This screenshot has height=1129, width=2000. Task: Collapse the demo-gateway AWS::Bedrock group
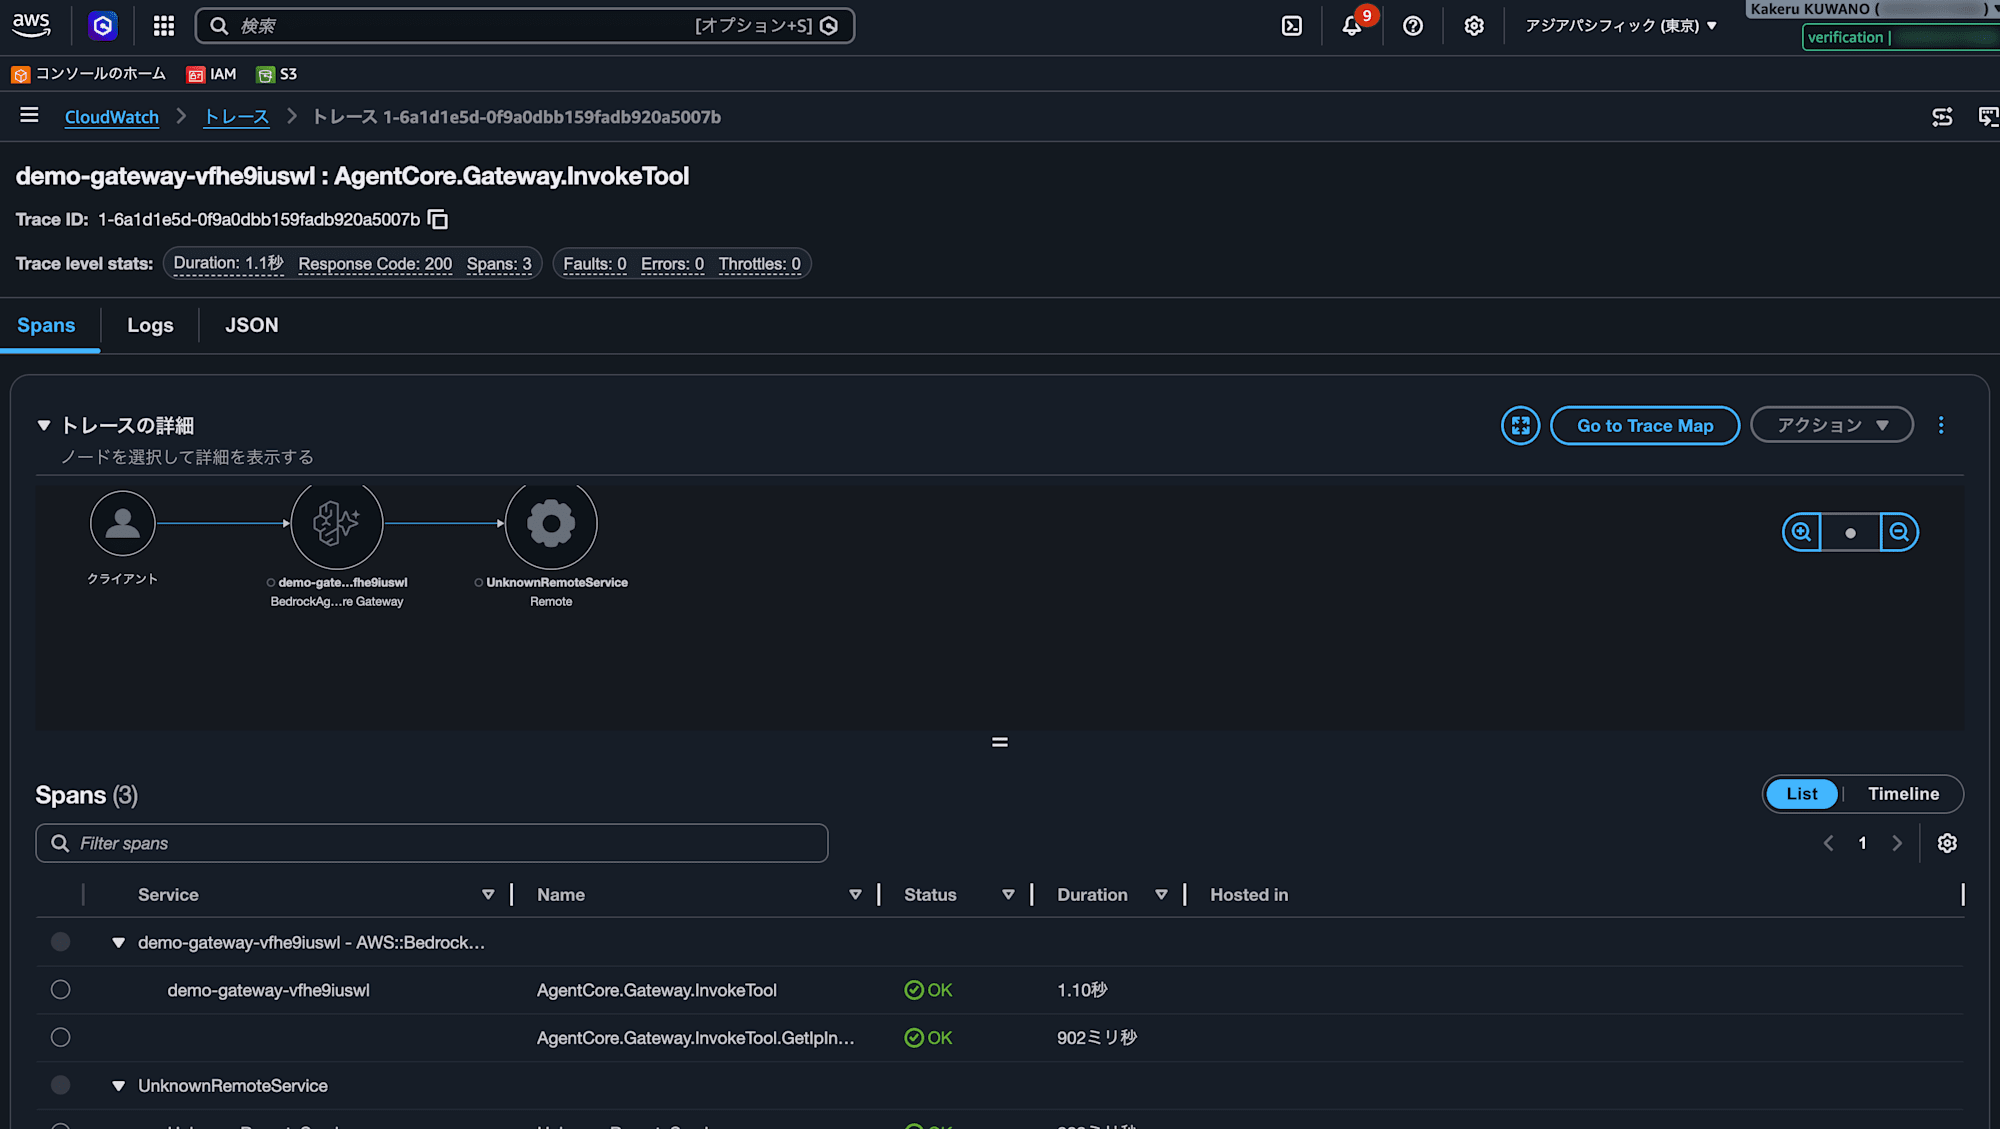coord(119,942)
